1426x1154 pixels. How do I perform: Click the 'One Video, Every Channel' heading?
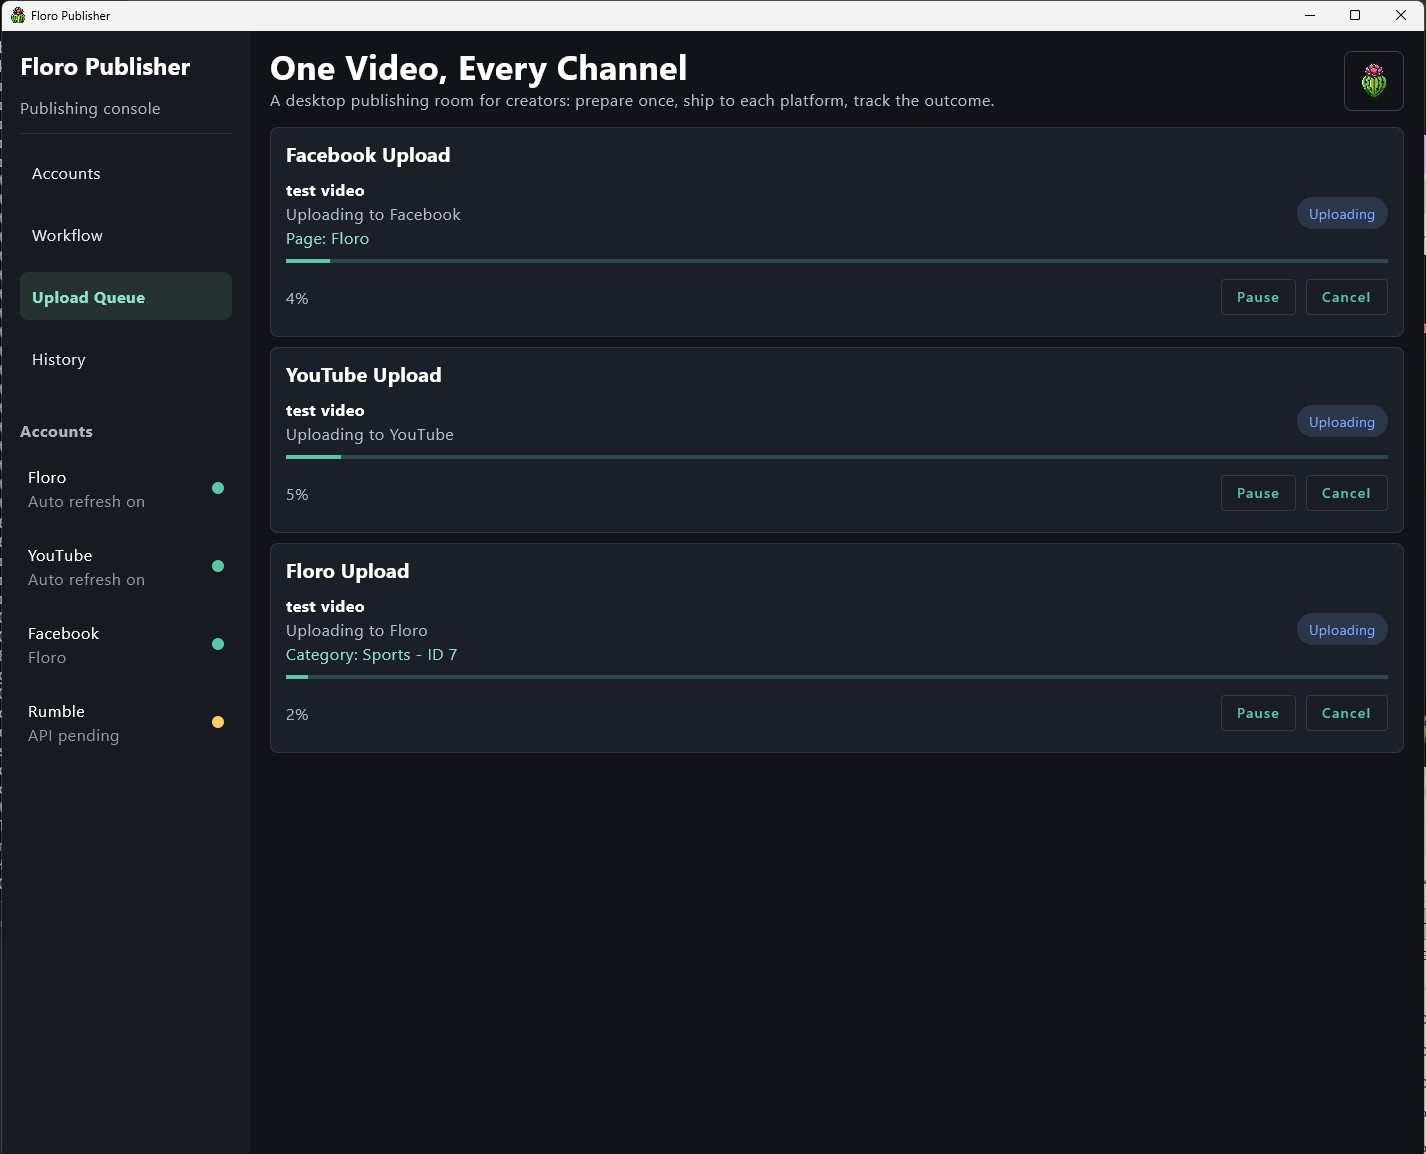pos(479,68)
